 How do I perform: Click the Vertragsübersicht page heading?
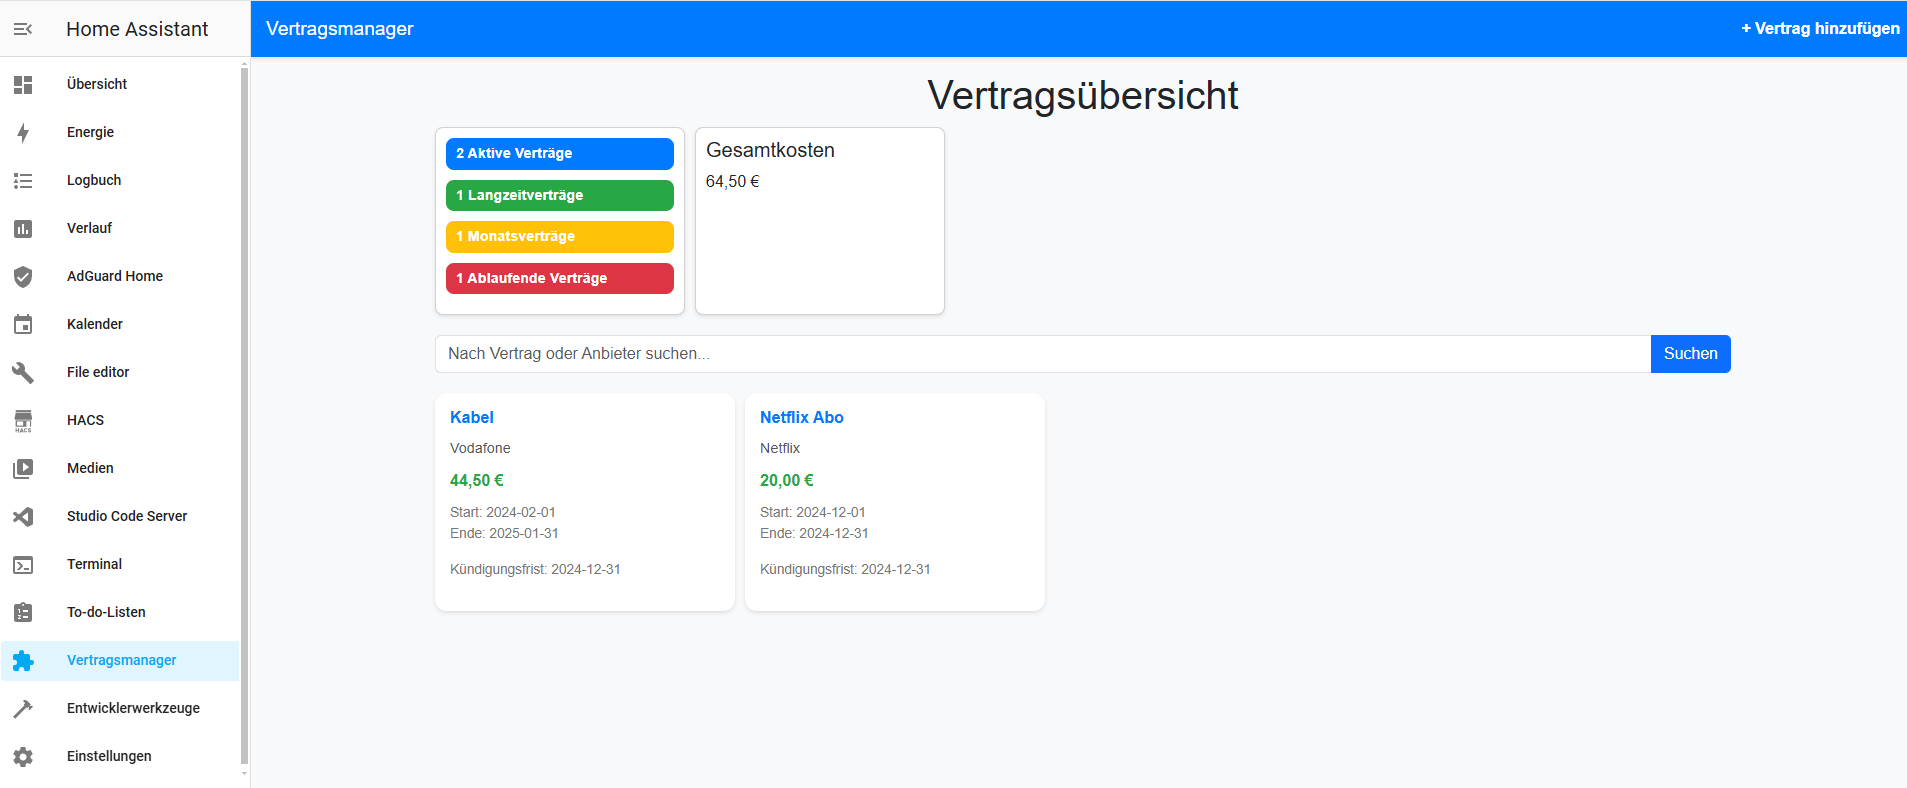(1083, 96)
